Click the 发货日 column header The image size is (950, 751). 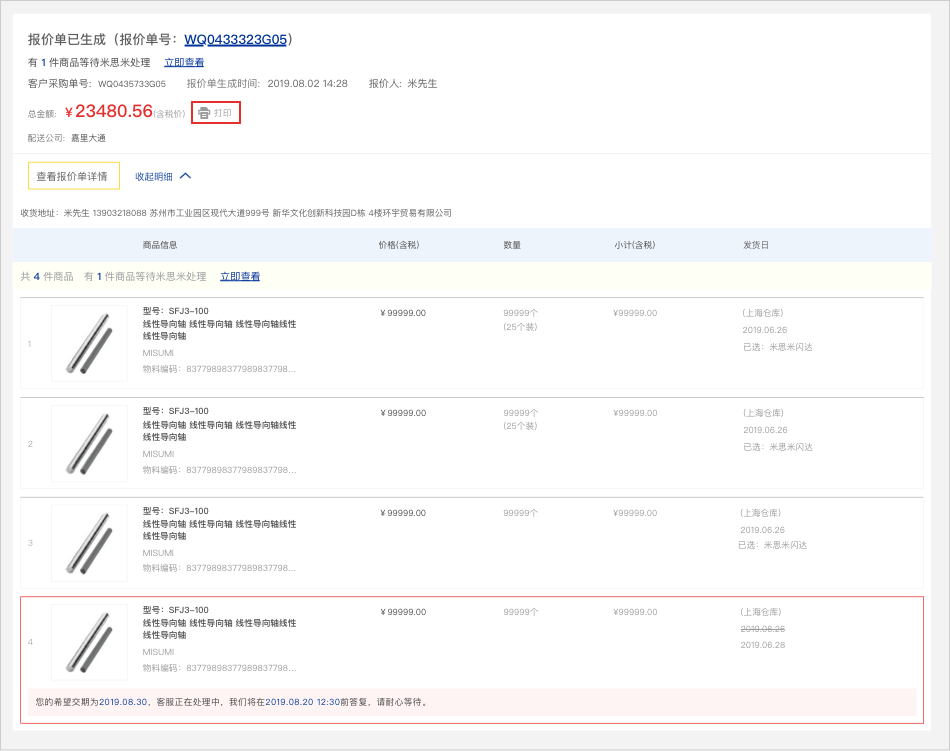[x=755, y=245]
